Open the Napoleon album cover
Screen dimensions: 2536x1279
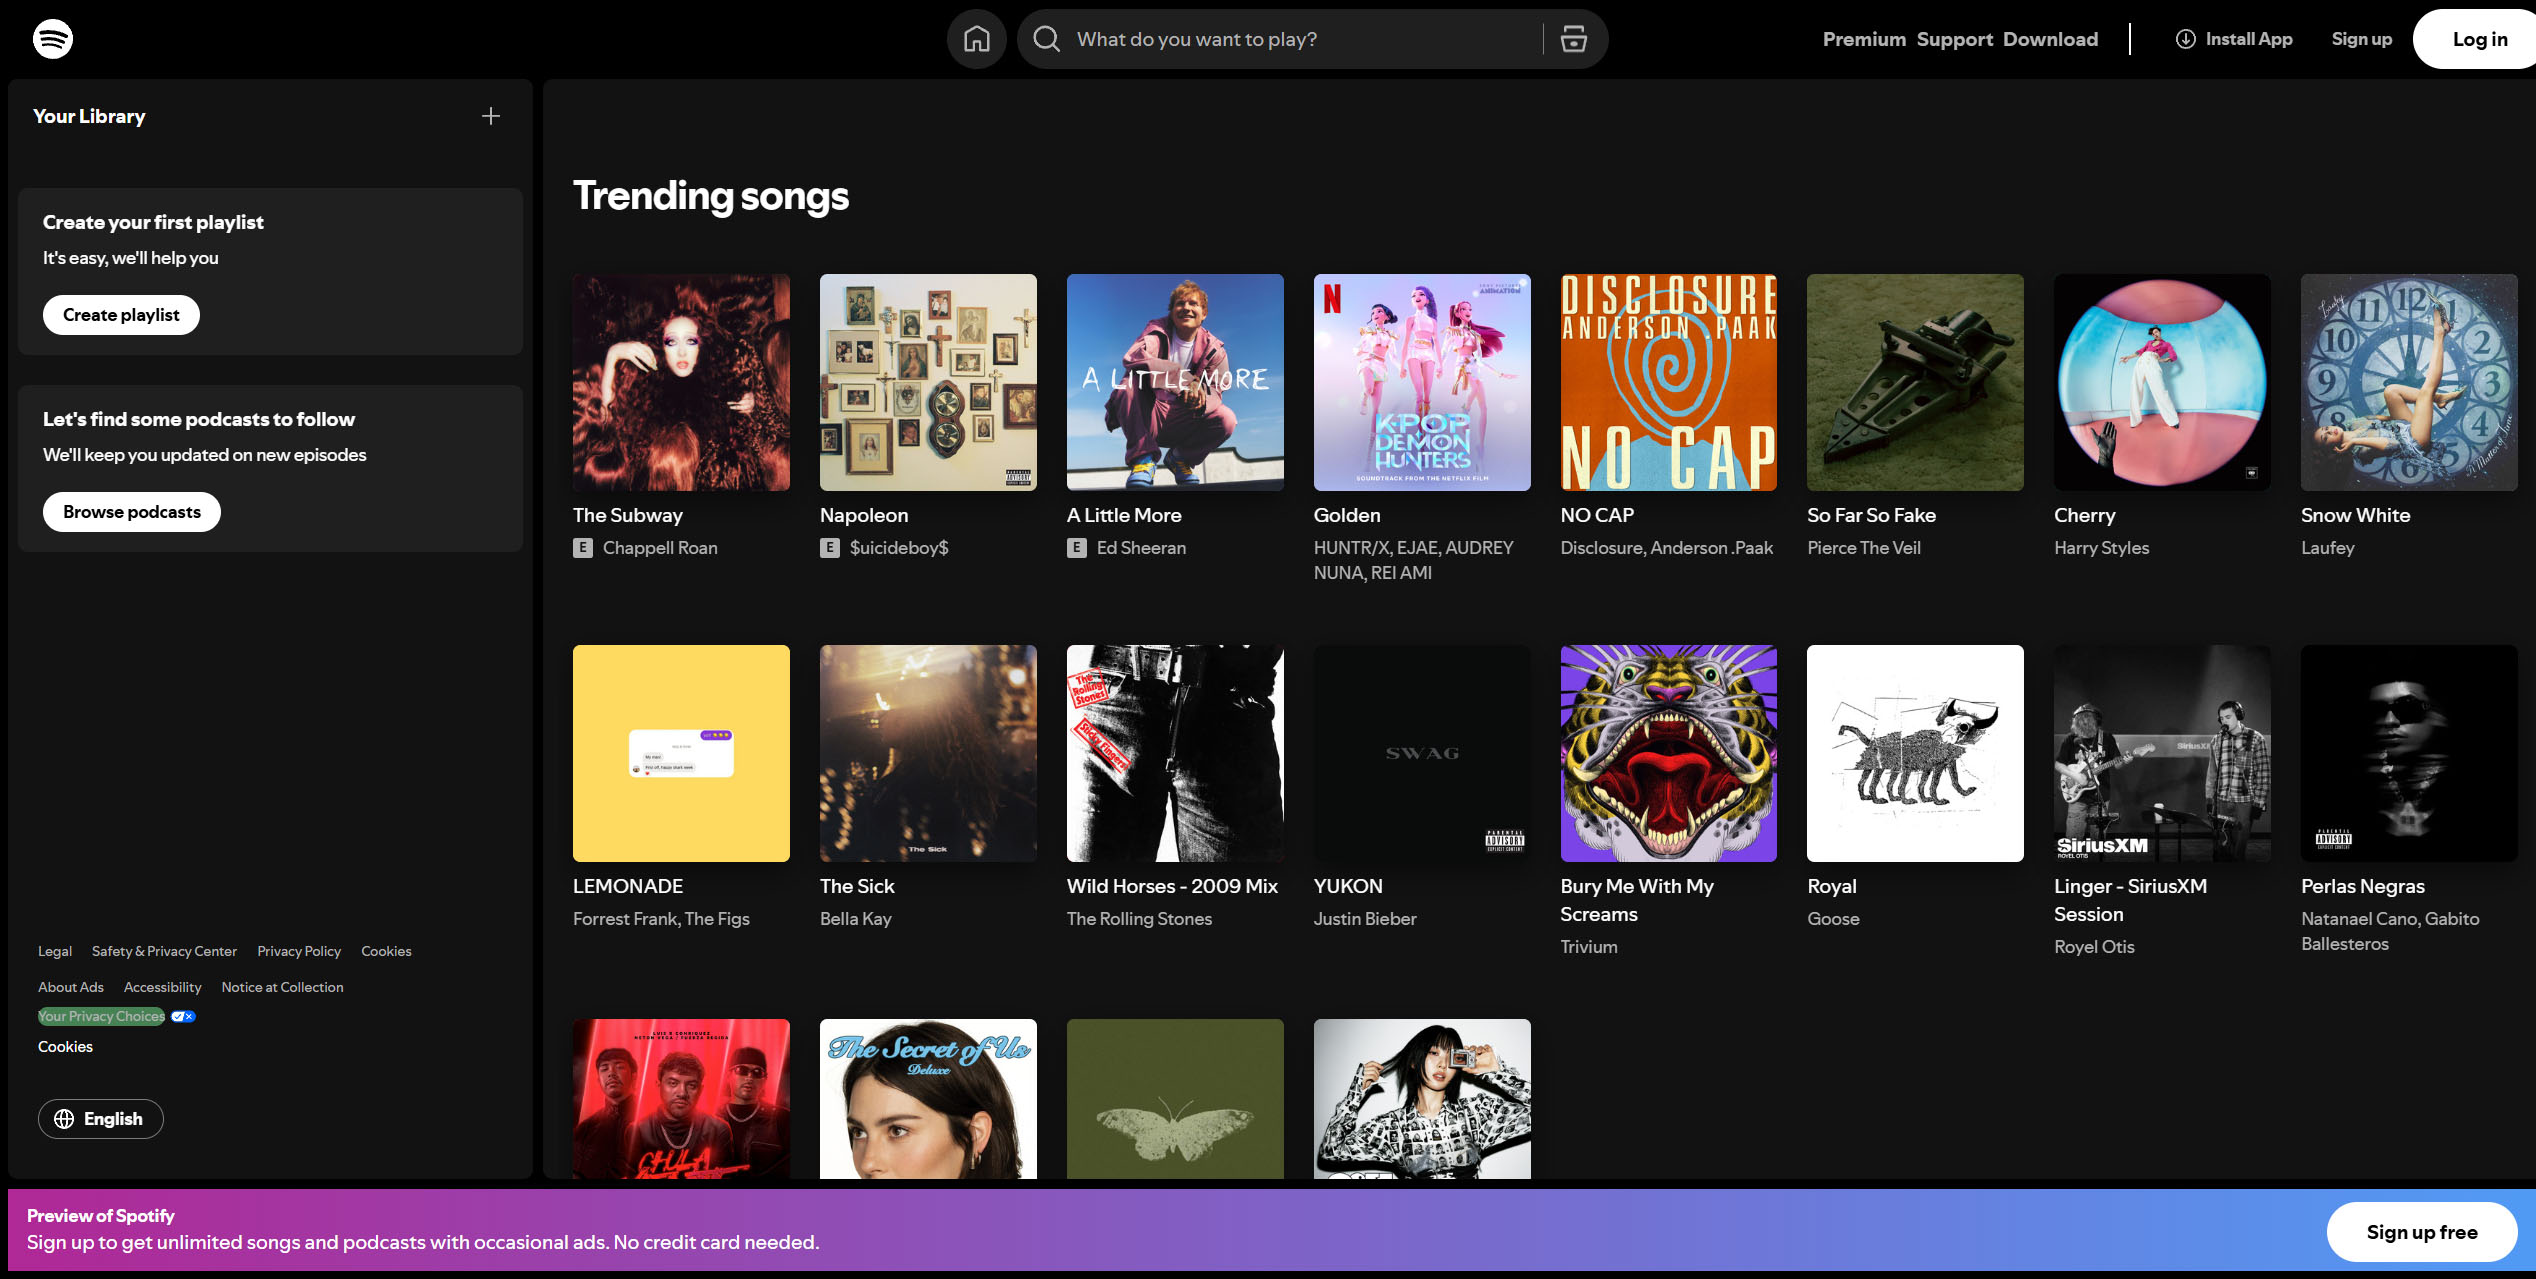click(928, 382)
